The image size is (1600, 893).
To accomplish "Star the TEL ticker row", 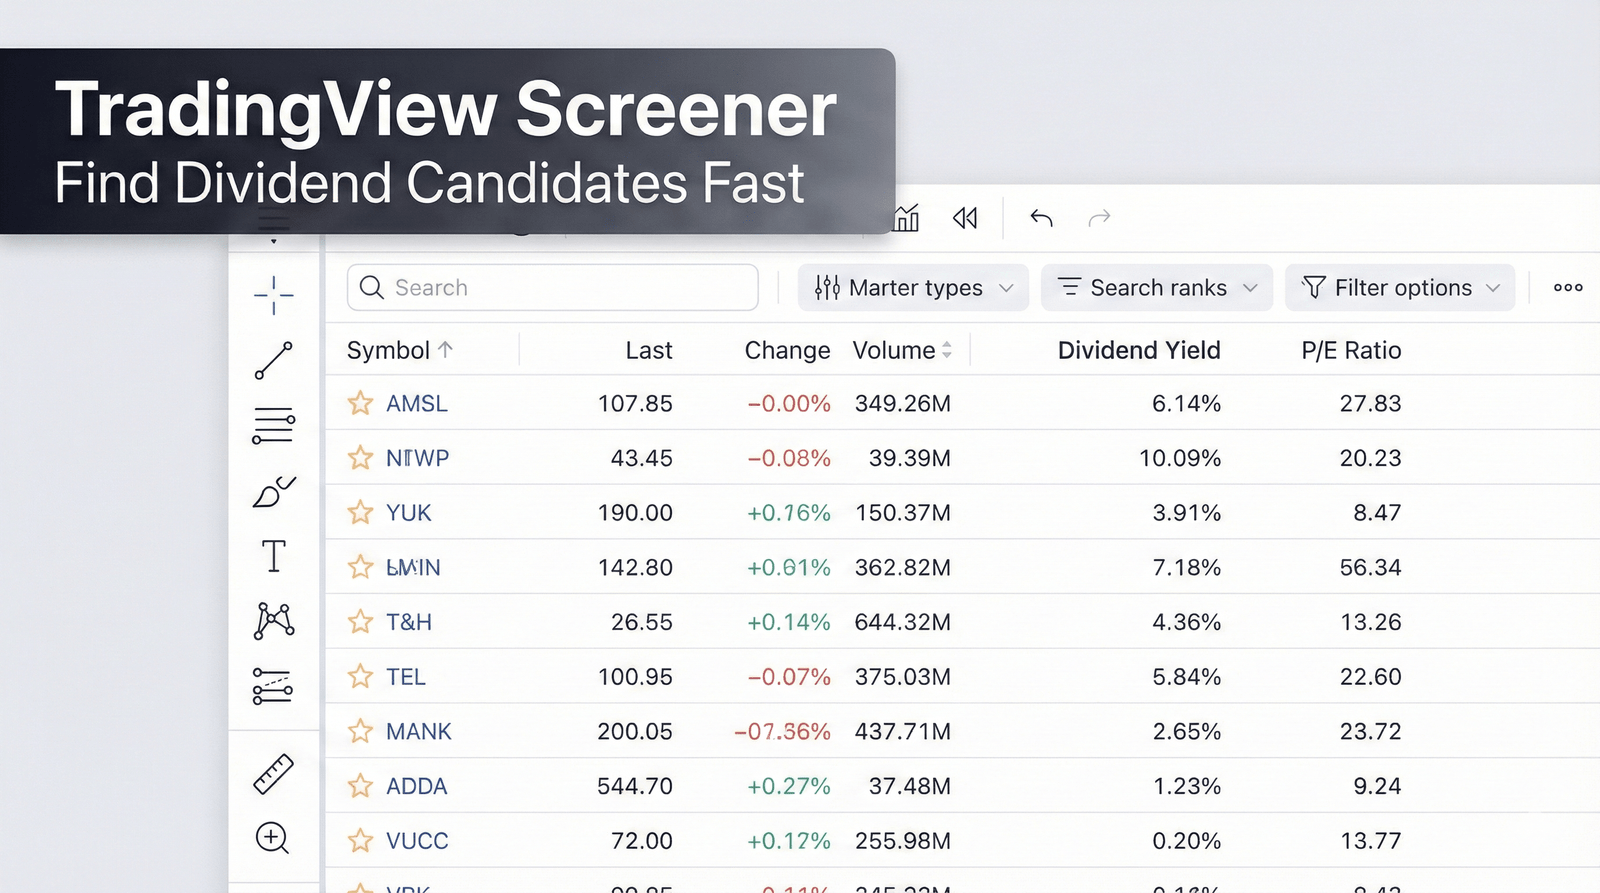I will 359,676.
